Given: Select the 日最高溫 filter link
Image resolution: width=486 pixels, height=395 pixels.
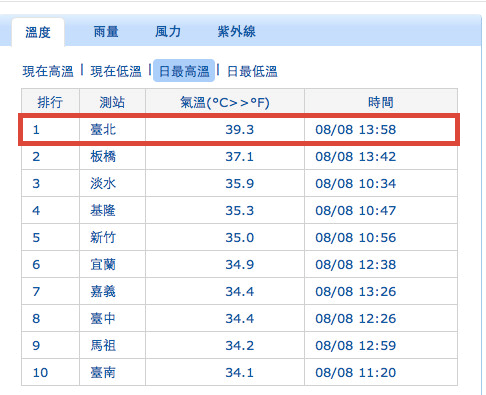Looking at the screenshot, I should click(184, 71).
